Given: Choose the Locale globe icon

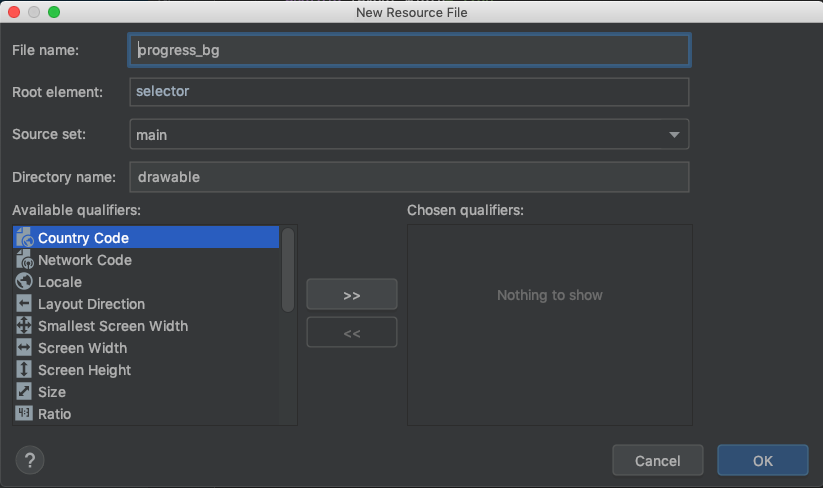Looking at the screenshot, I should (x=24, y=282).
